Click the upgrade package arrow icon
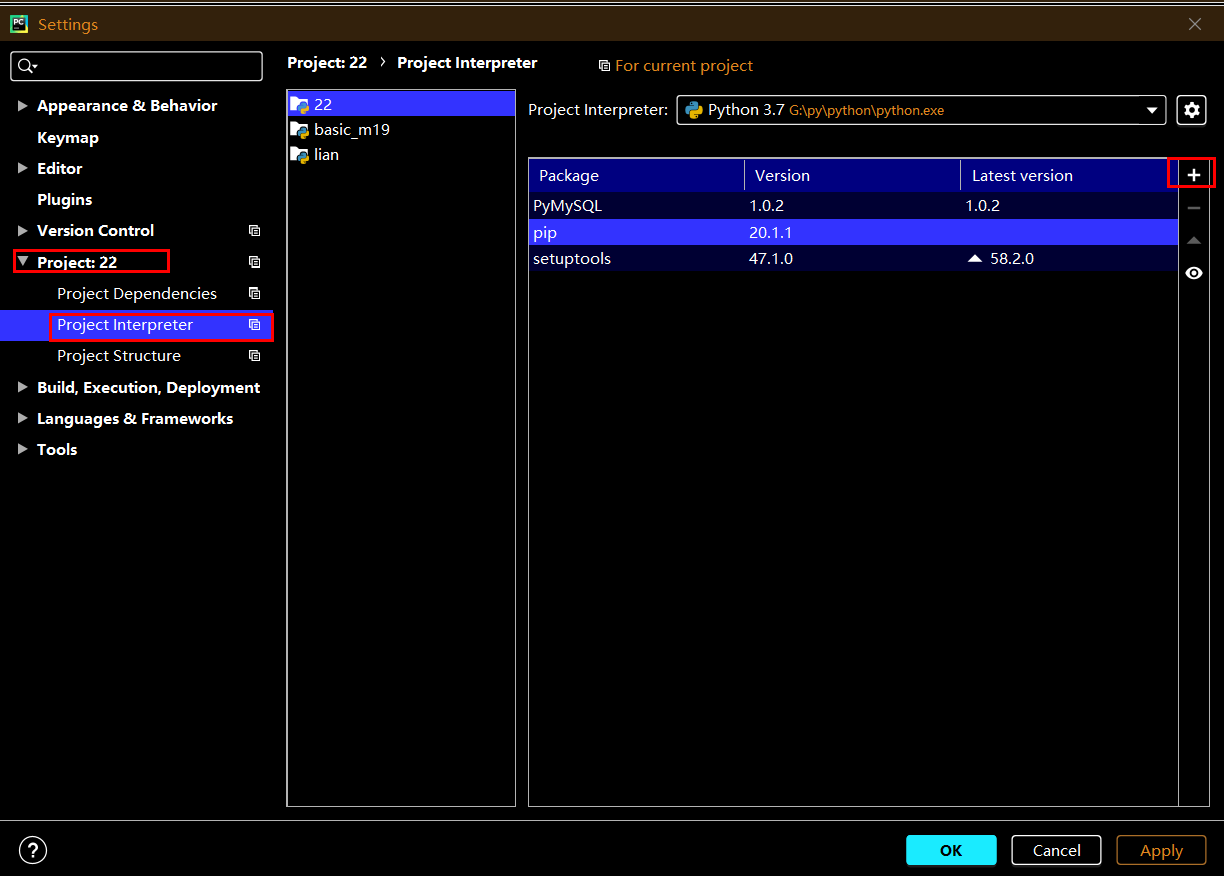The height and width of the screenshot is (876, 1224). 1193,241
